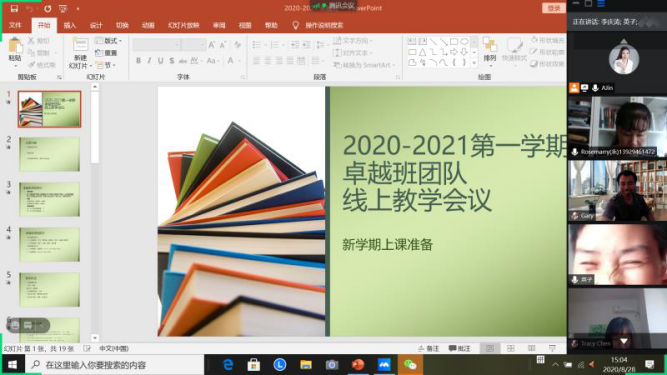Viewport: 667px width, 375px height.
Task: Click the Save icon in title bar
Action: click(14, 9)
